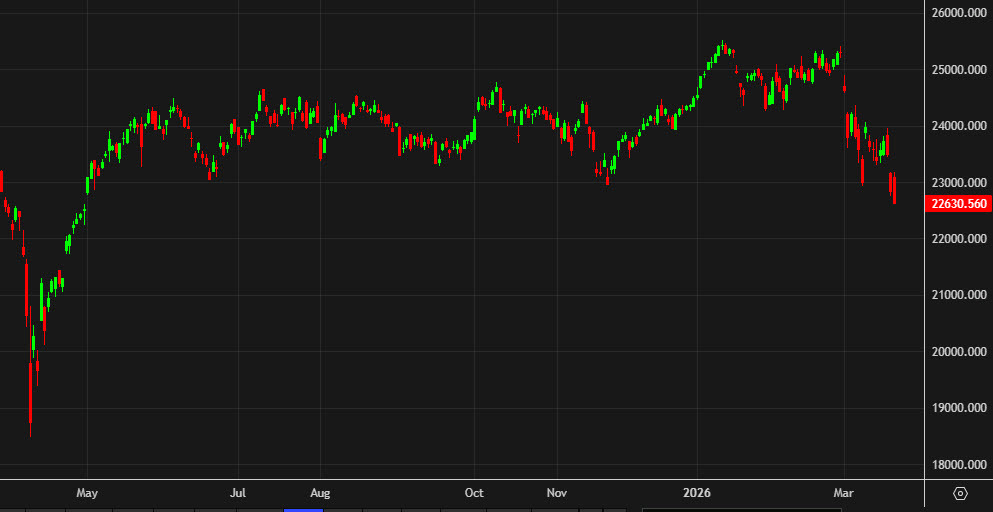This screenshot has height=512, width=993.
Task: Select the Aug label on time axis
Action: [320, 493]
